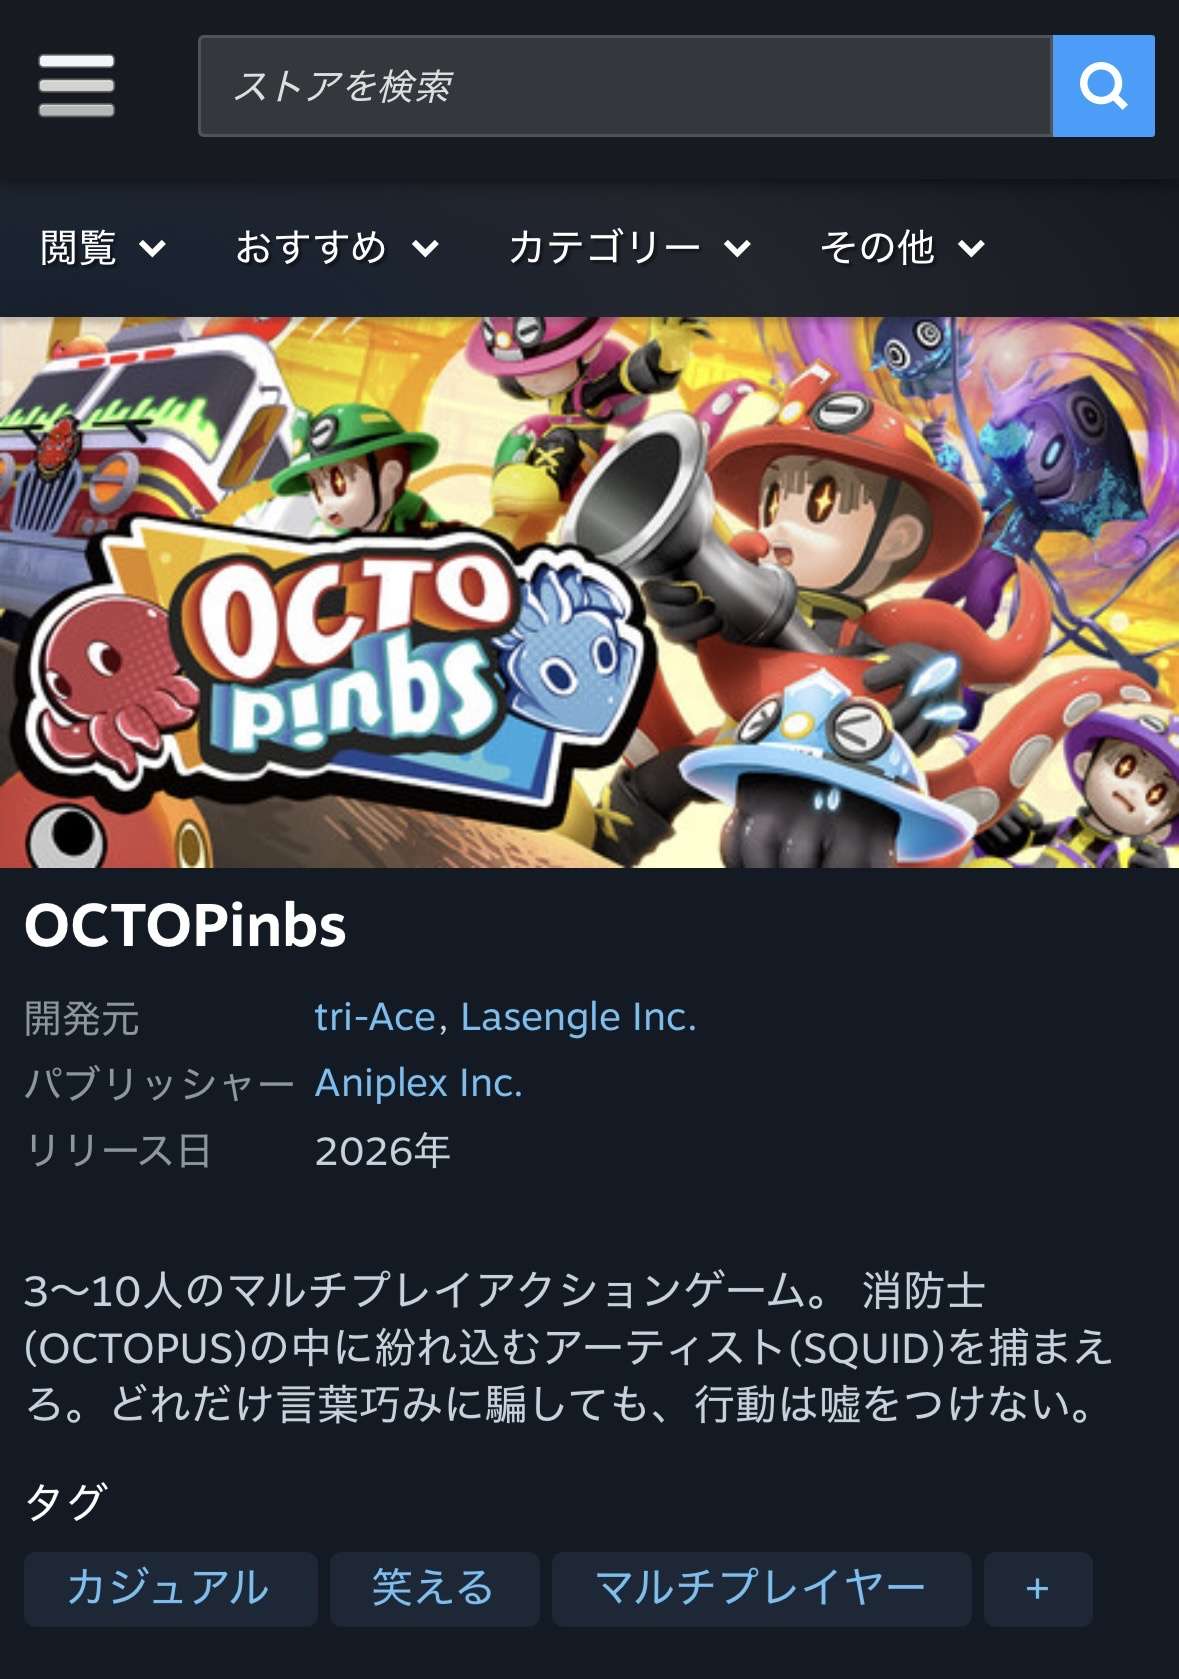
Task: Expand the おすすめ dropdown menu
Action: 337,247
